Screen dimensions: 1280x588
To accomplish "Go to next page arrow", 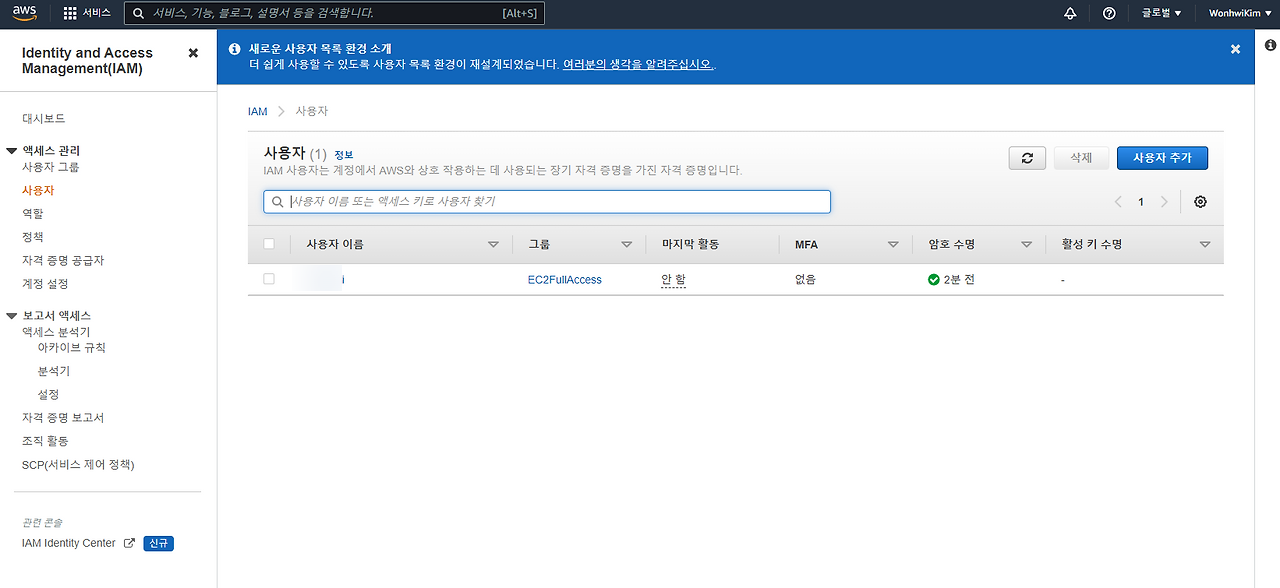I will pos(1164,202).
